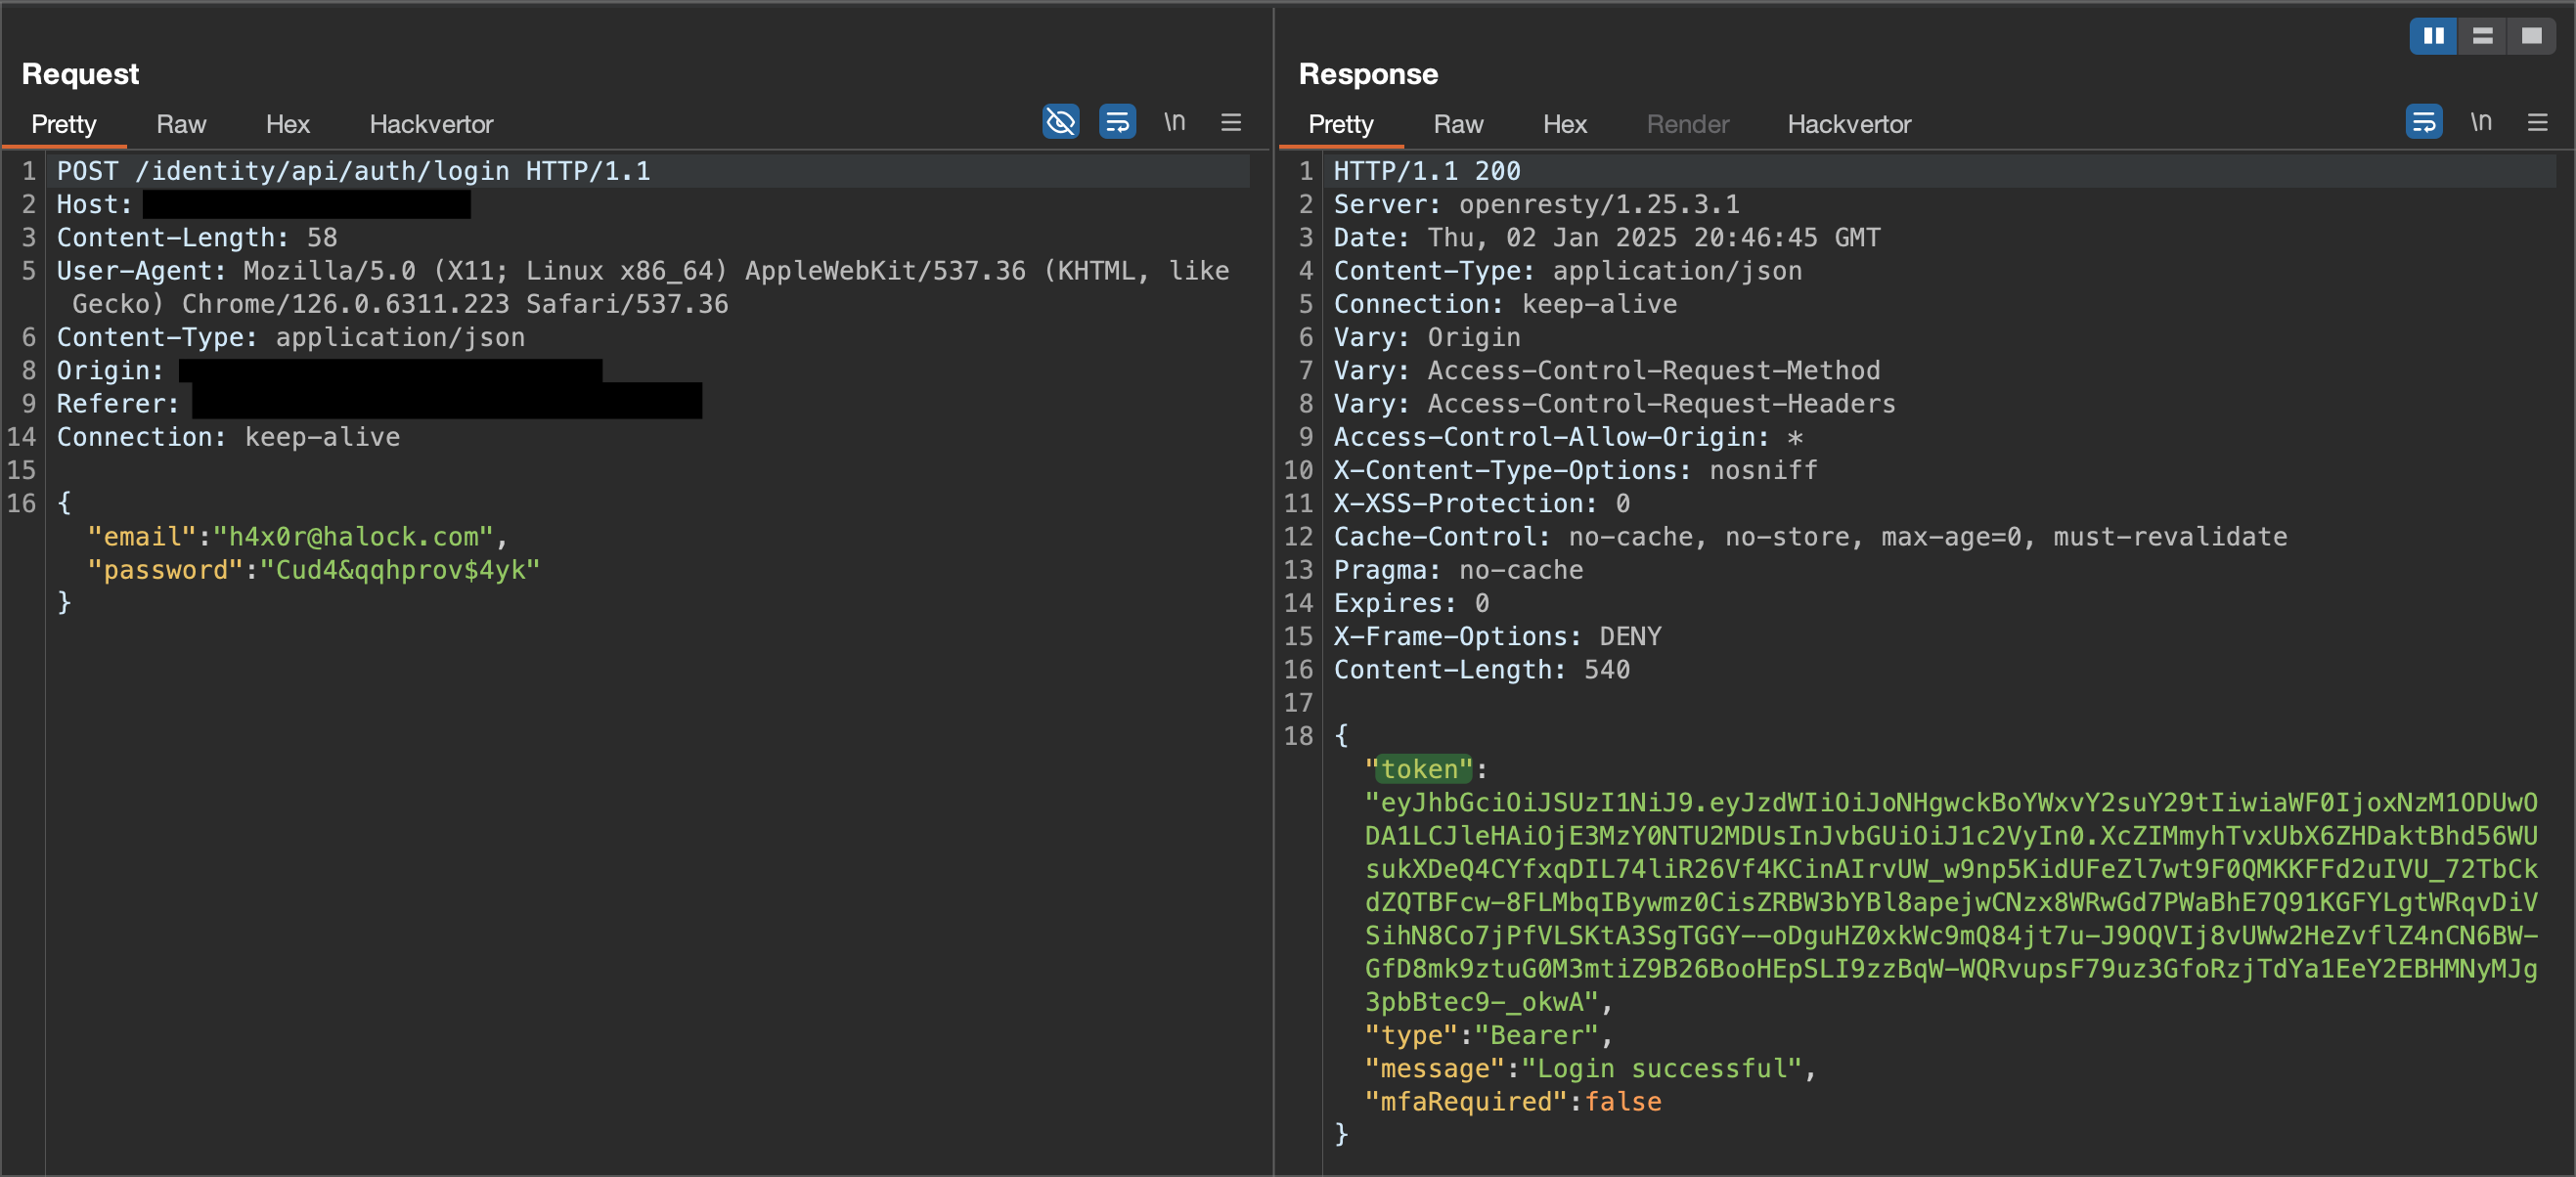The image size is (2576, 1177).
Task: Click the Response panel heading
Action: (x=1367, y=74)
